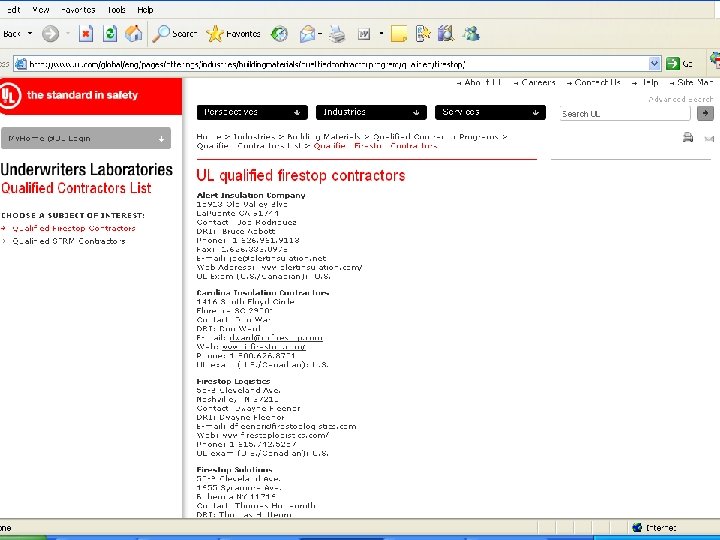Screen dimensions: 720x540
Task: Click Carolina Insulation Contractors heading
Action: coord(263,292)
